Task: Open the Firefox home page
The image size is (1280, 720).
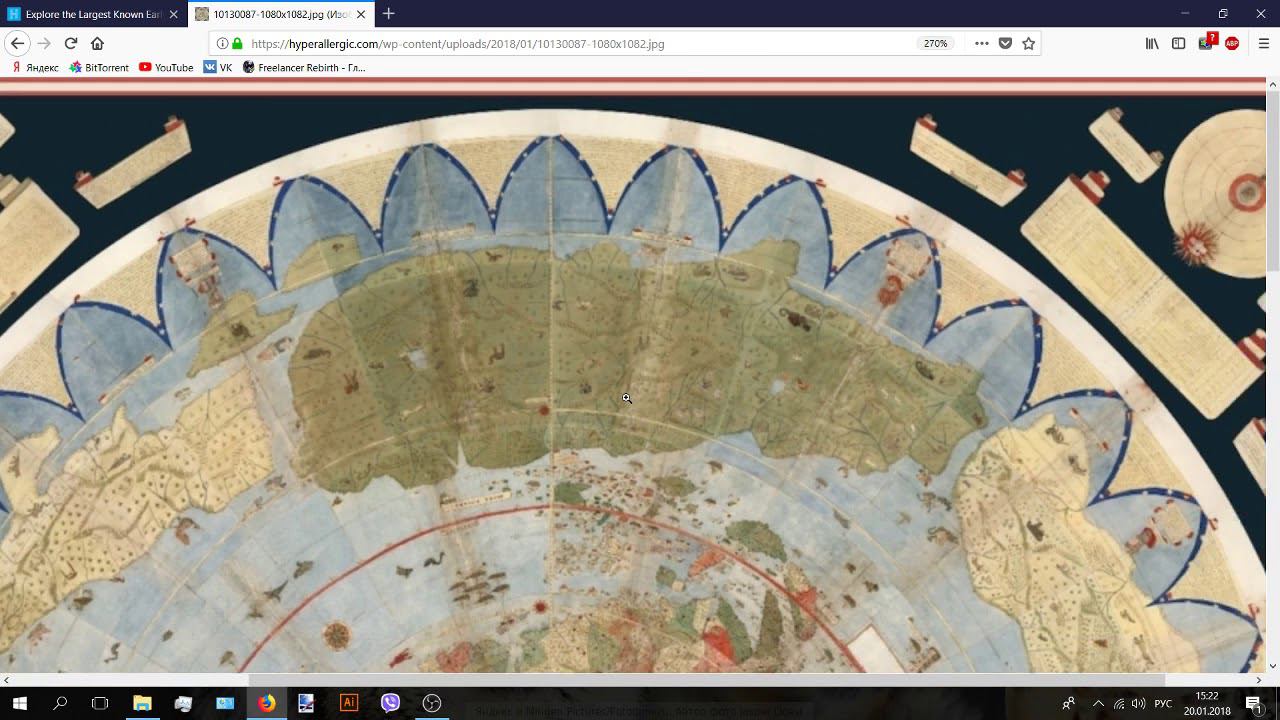Action: [x=97, y=43]
